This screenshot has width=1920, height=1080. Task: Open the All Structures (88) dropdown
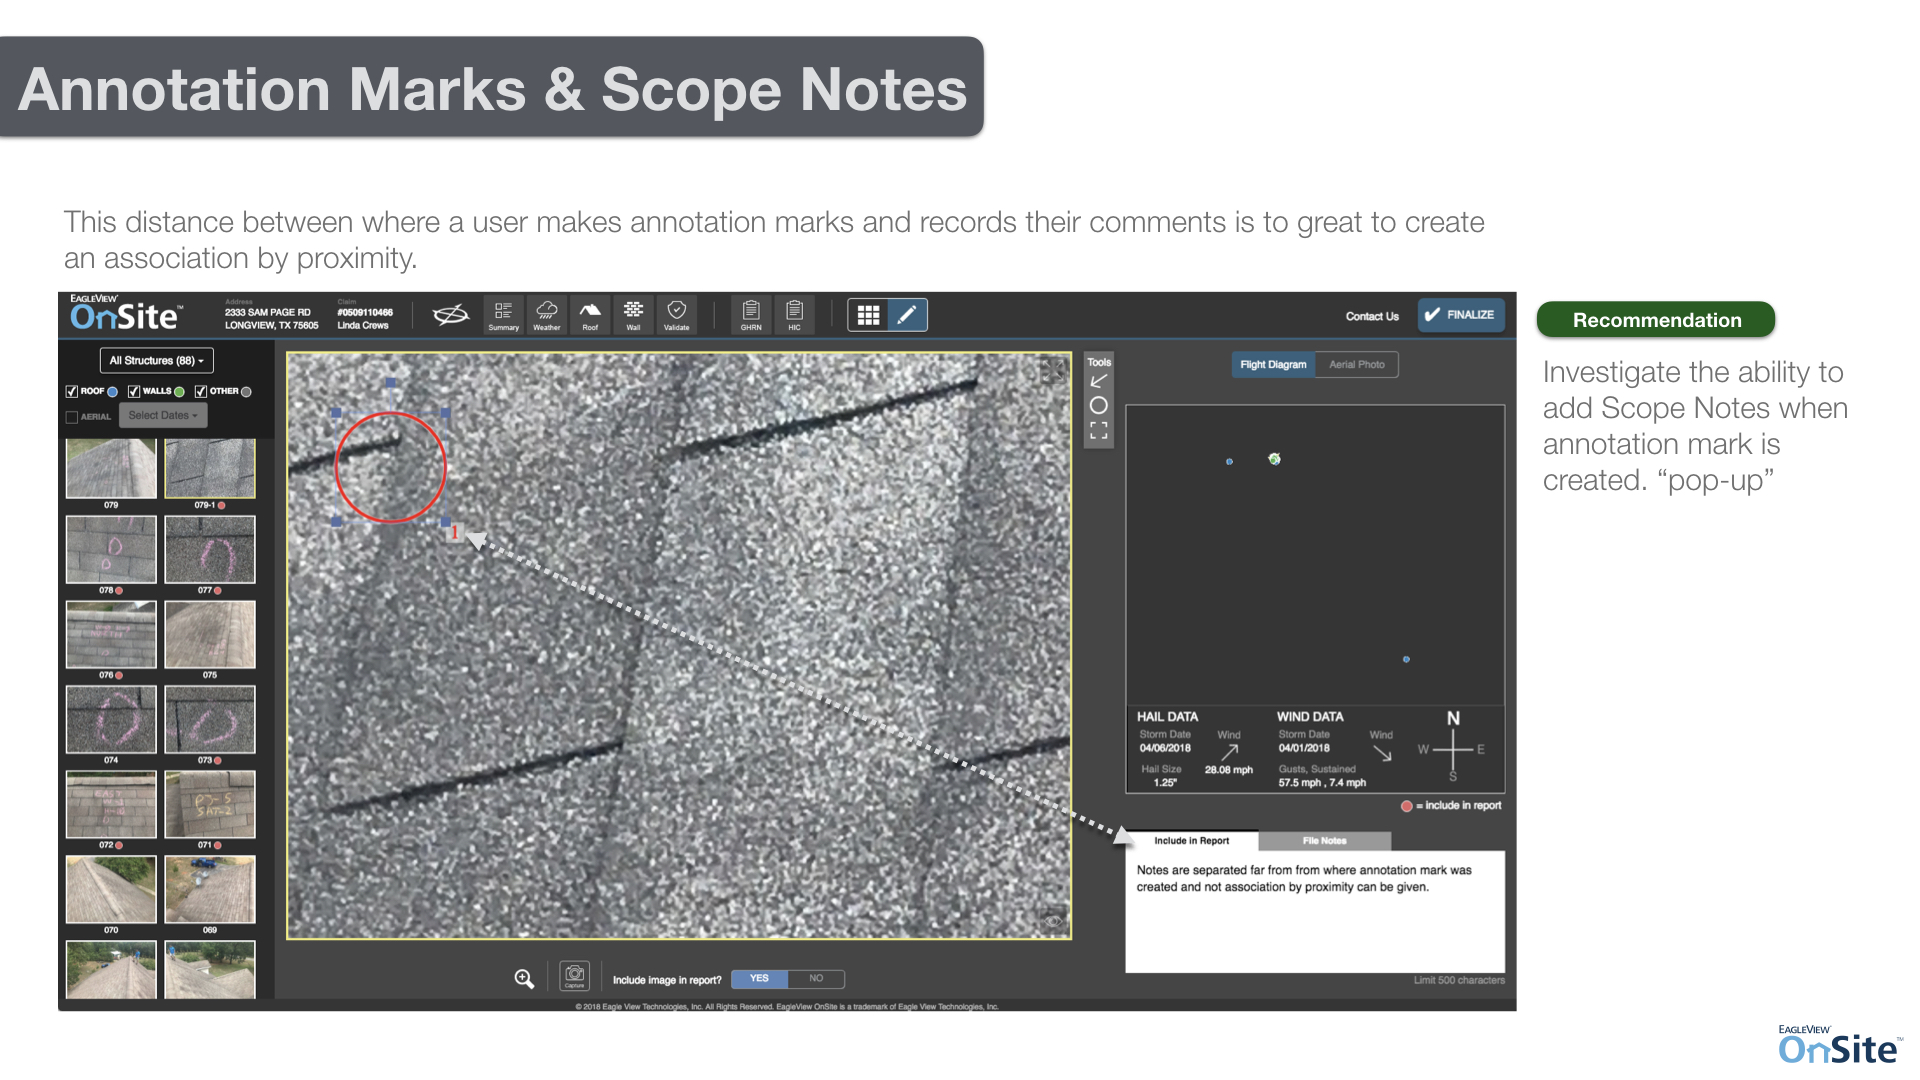pos(157,361)
